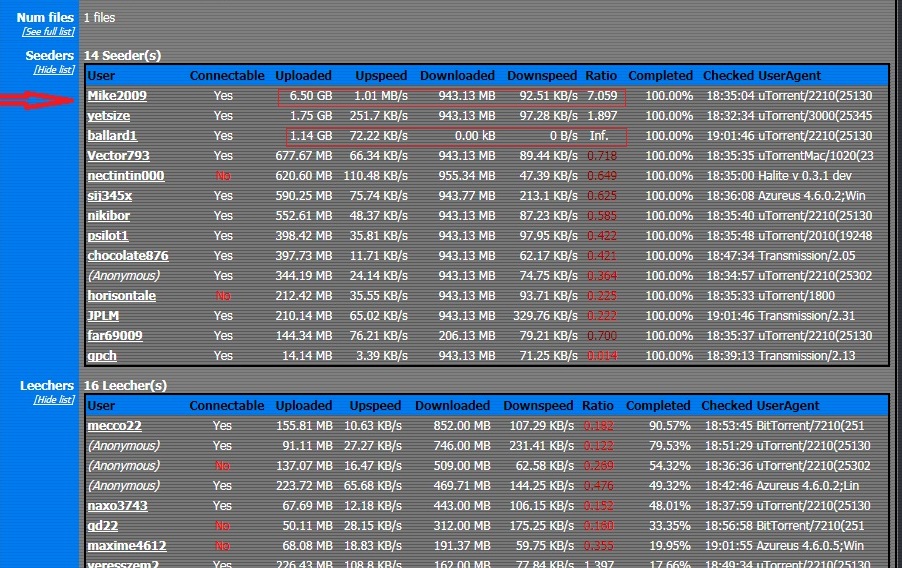The image size is (902, 568).
Task: Click the Ratio header in the Leechers table
Action: (x=599, y=406)
